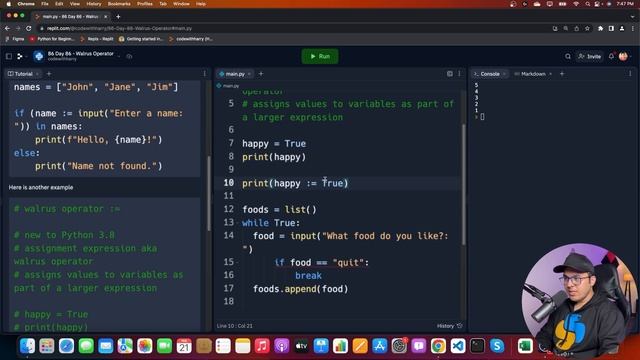The width and height of the screenshot is (640, 360).
Task: Open Chrome side panel icon
Action: [x=611, y=28]
